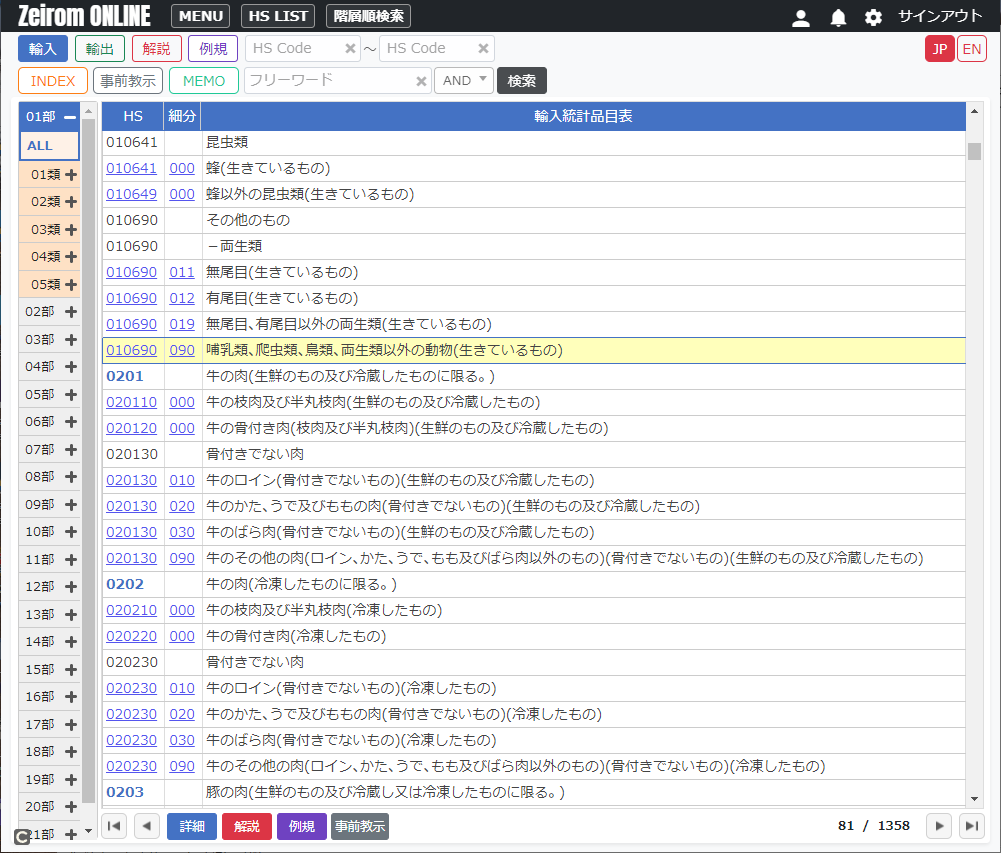The height and width of the screenshot is (853, 1001).
Task: Jump to the last page
Action: 971,826
